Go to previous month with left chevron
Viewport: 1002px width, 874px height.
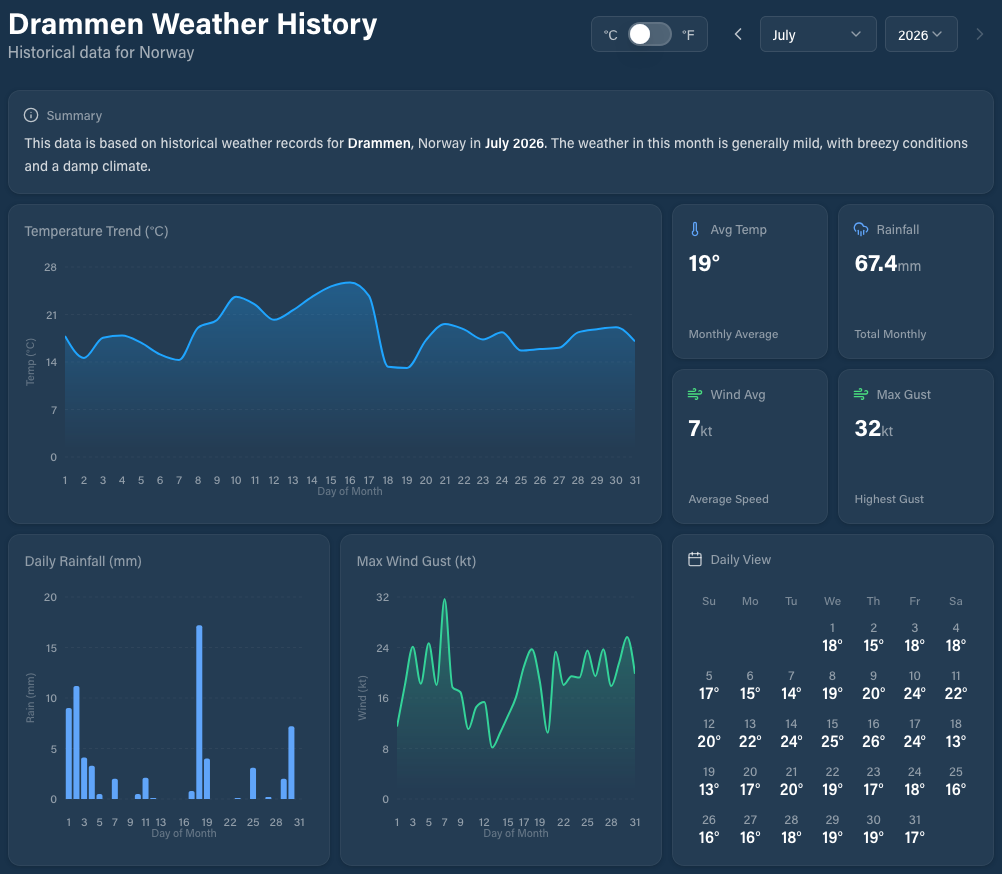tap(738, 34)
